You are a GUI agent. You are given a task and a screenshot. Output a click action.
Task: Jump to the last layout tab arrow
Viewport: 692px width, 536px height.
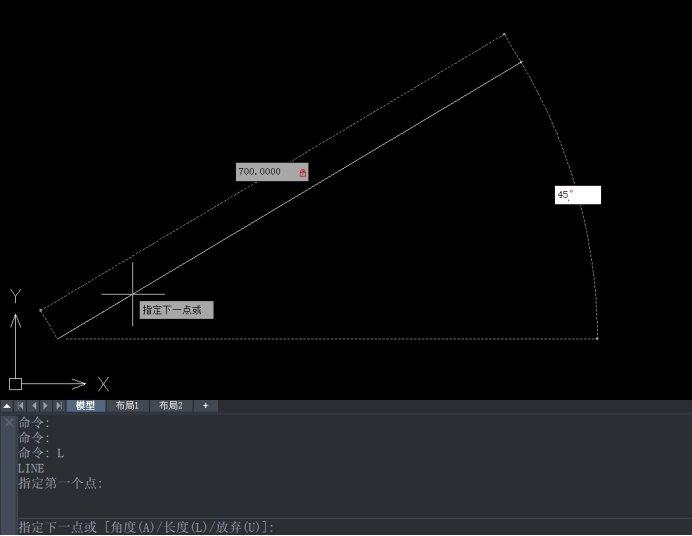(x=58, y=406)
